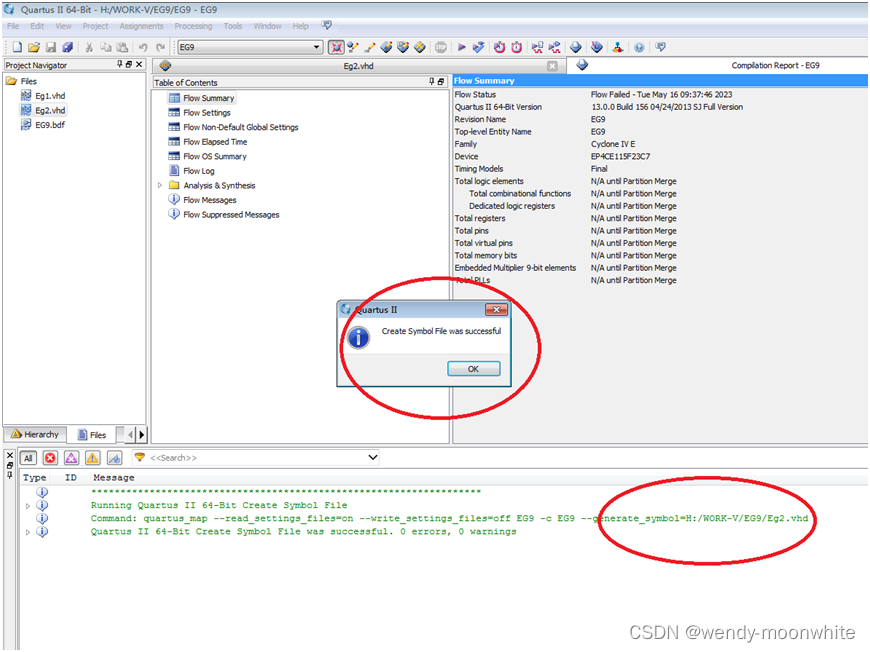This screenshot has height=652, width=870.
Task: Click the Copy toolbar icon
Action: (105, 47)
